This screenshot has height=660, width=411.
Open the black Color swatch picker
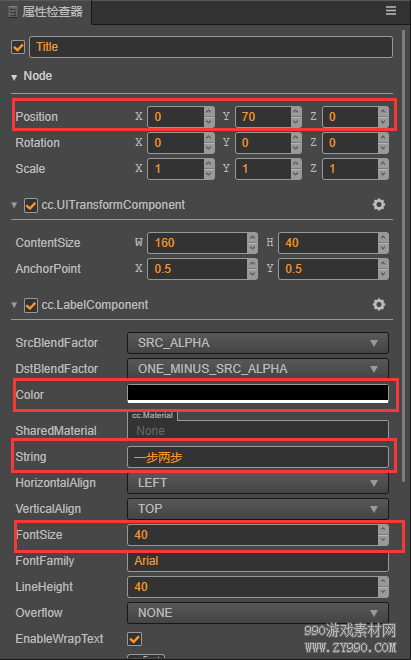coord(258,394)
